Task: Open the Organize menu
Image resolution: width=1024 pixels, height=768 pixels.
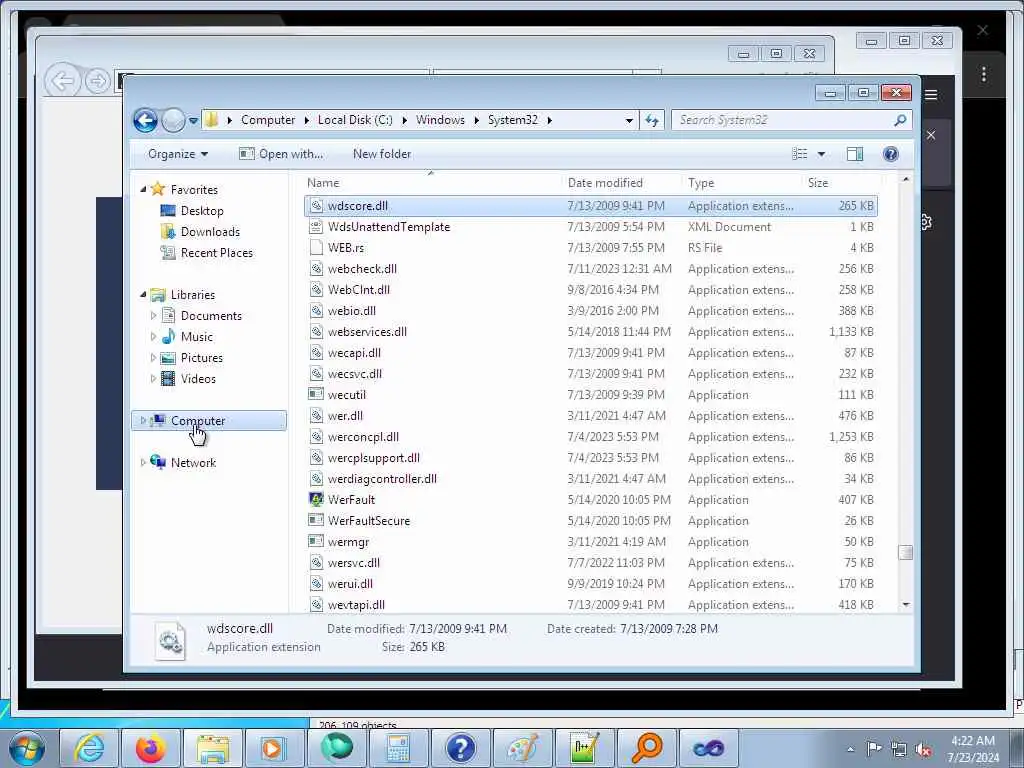Action: [x=178, y=154]
